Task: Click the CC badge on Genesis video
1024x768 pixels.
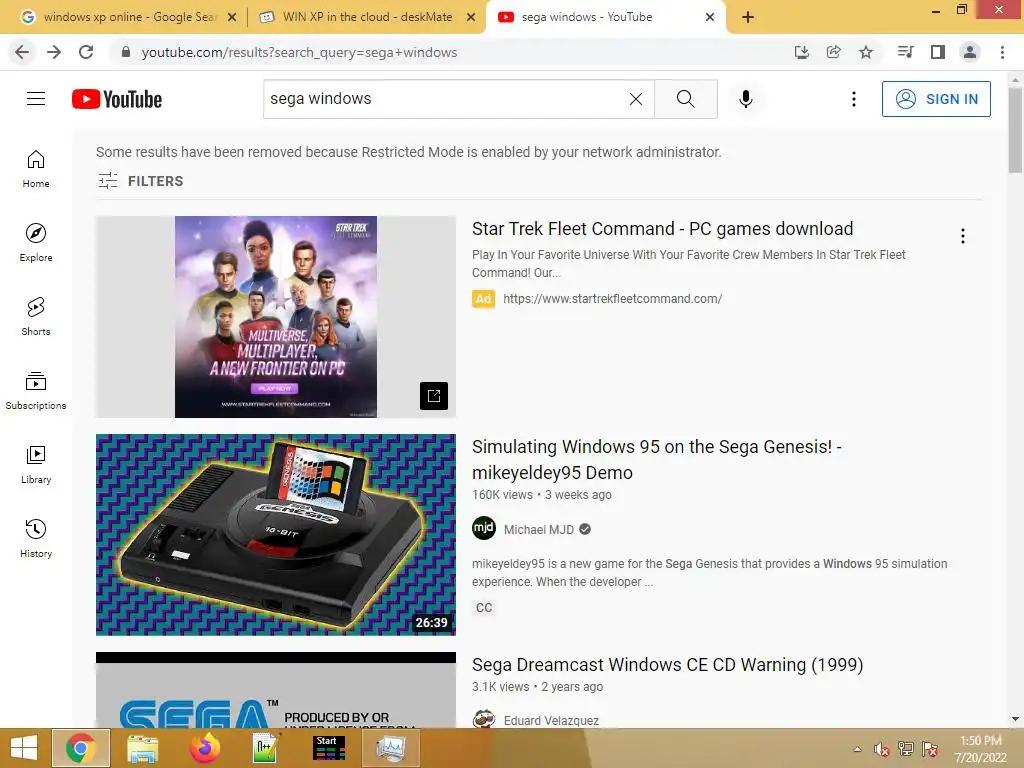Action: click(484, 607)
